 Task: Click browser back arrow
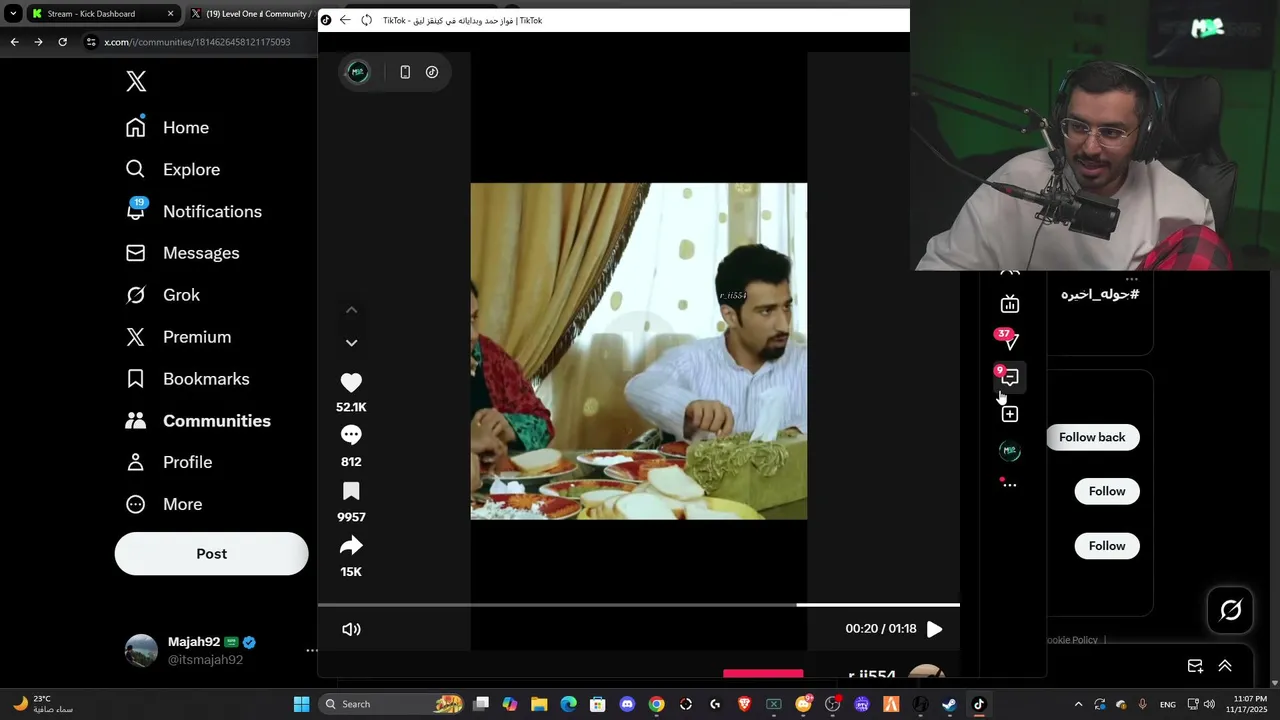point(14,42)
